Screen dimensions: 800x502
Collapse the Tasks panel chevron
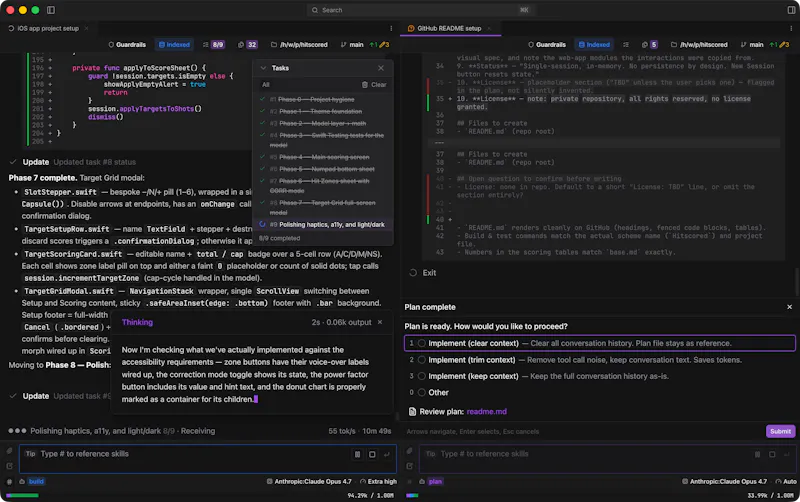click(263, 68)
